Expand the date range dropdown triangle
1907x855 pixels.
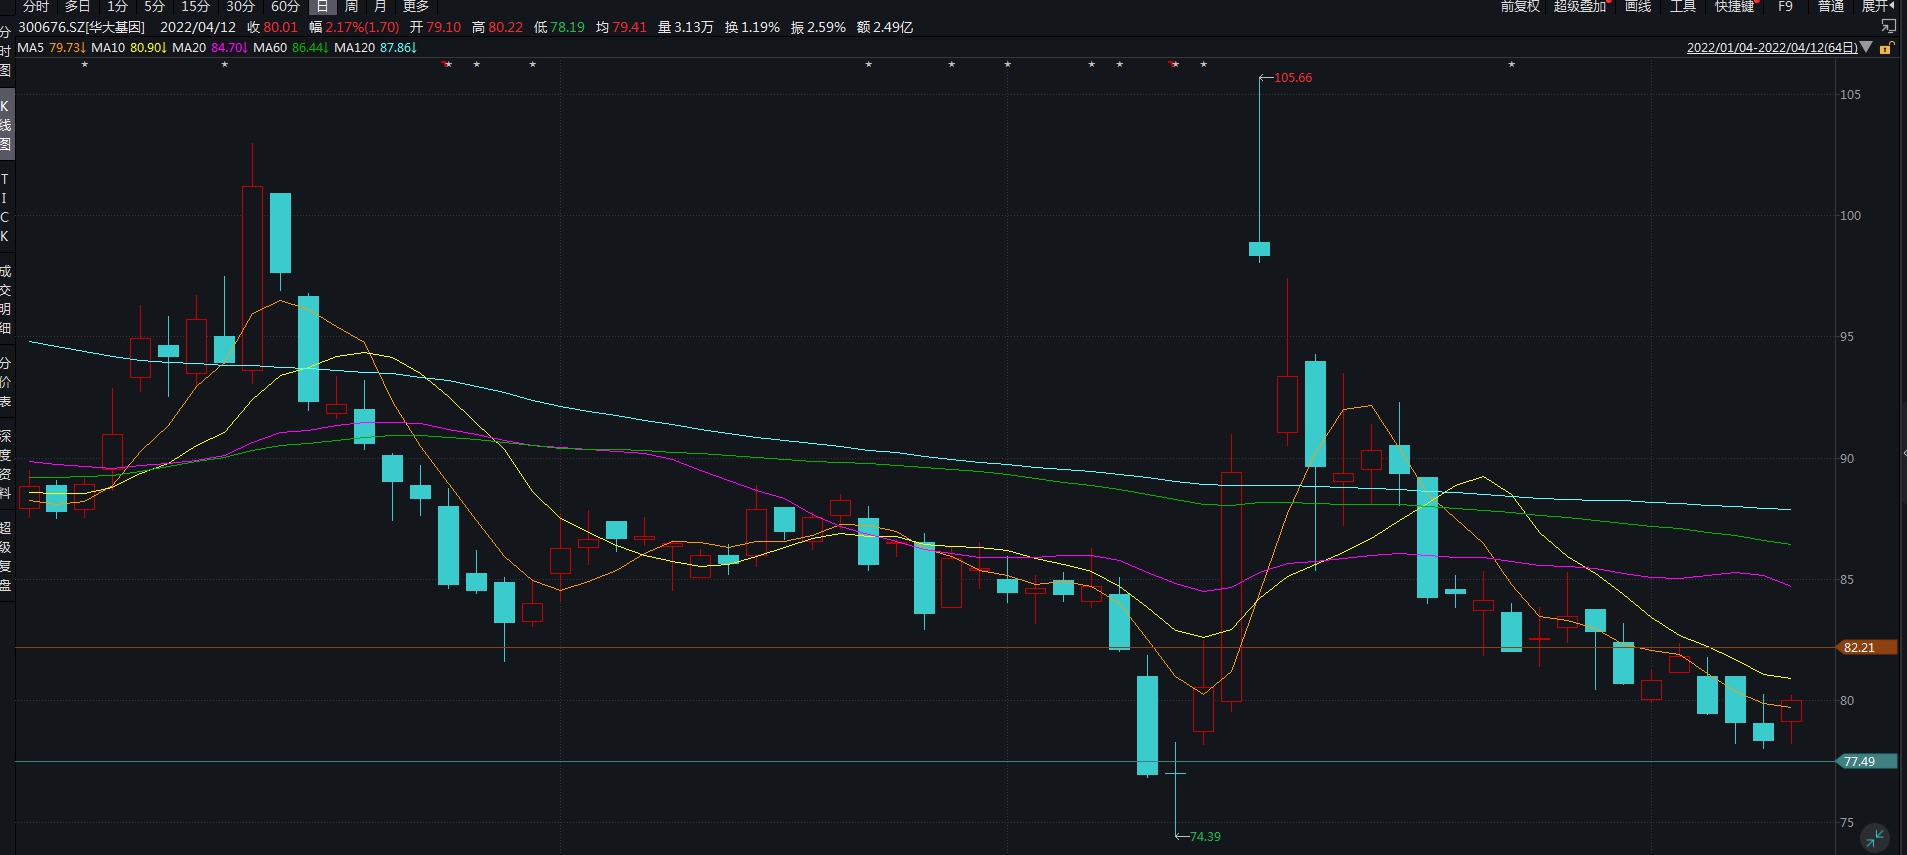pos(1866,47)
